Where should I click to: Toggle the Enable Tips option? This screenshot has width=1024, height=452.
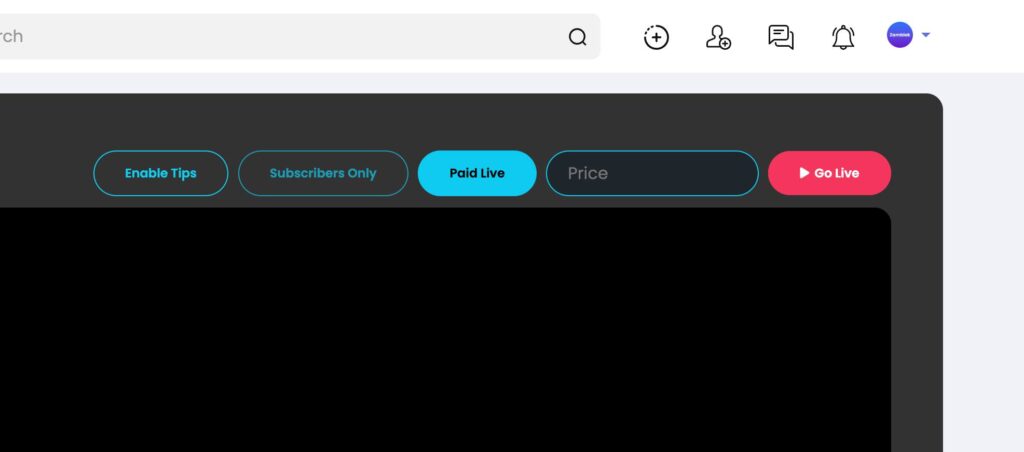161,173
